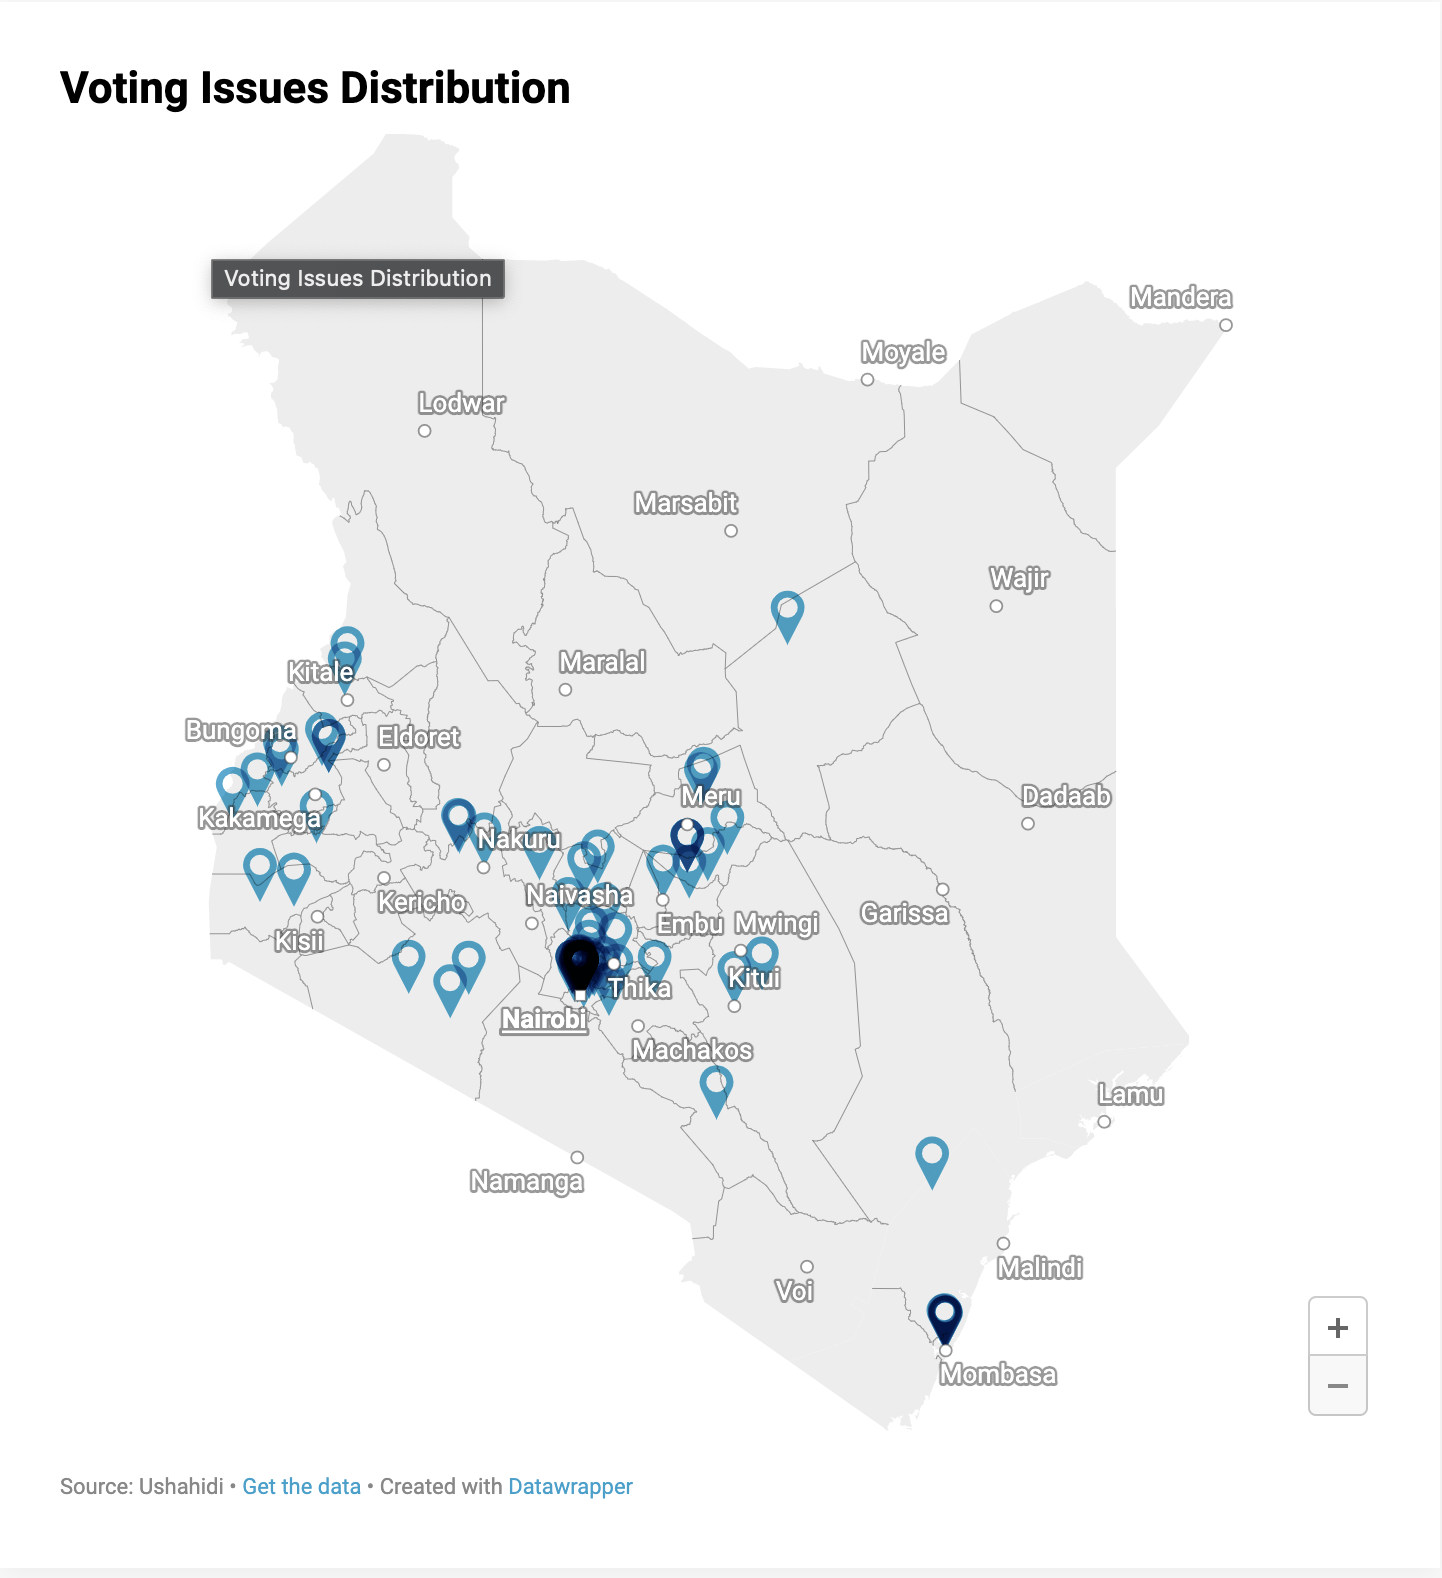
Task: Click the Voting Issues Distribution tooltip
Action: coord(358,278)
